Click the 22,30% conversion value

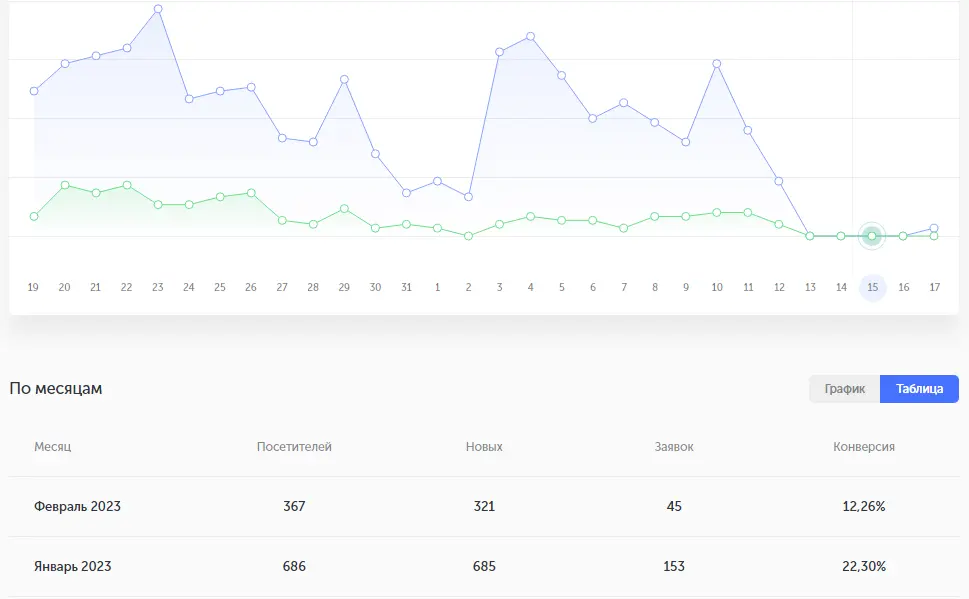pyautogui.click(x=864, y=567)
